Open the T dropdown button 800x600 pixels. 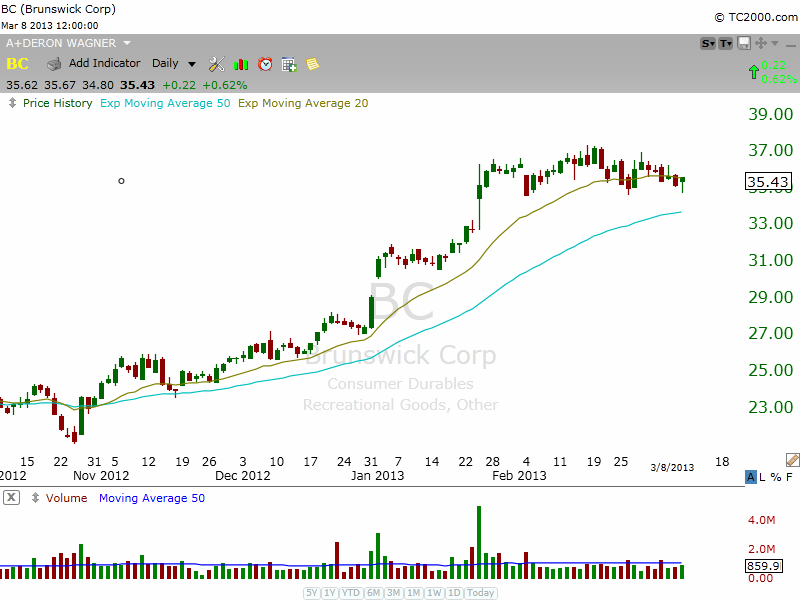(726, 43)
